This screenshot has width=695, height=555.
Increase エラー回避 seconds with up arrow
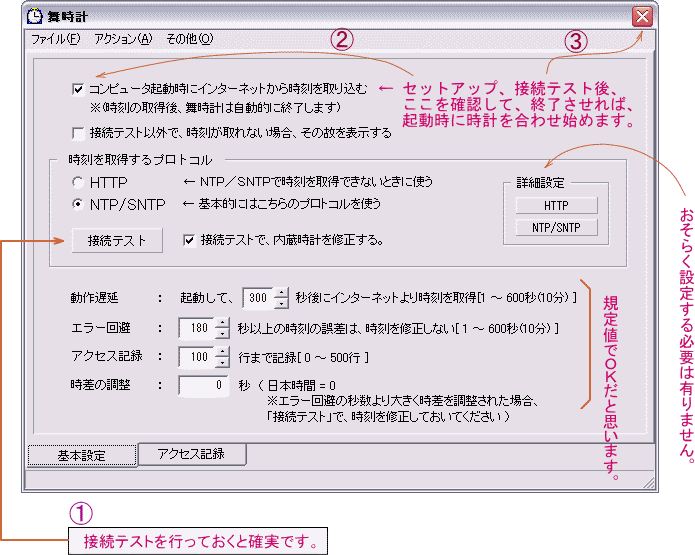tap(222, 322)
